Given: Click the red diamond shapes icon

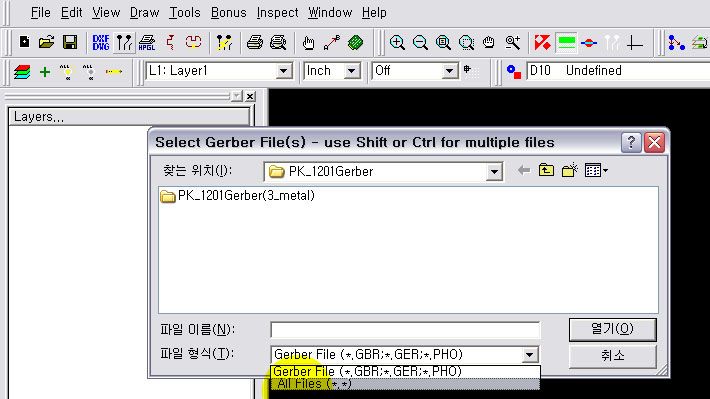Looking at the screenshot, I should click(x=542, y=43).
